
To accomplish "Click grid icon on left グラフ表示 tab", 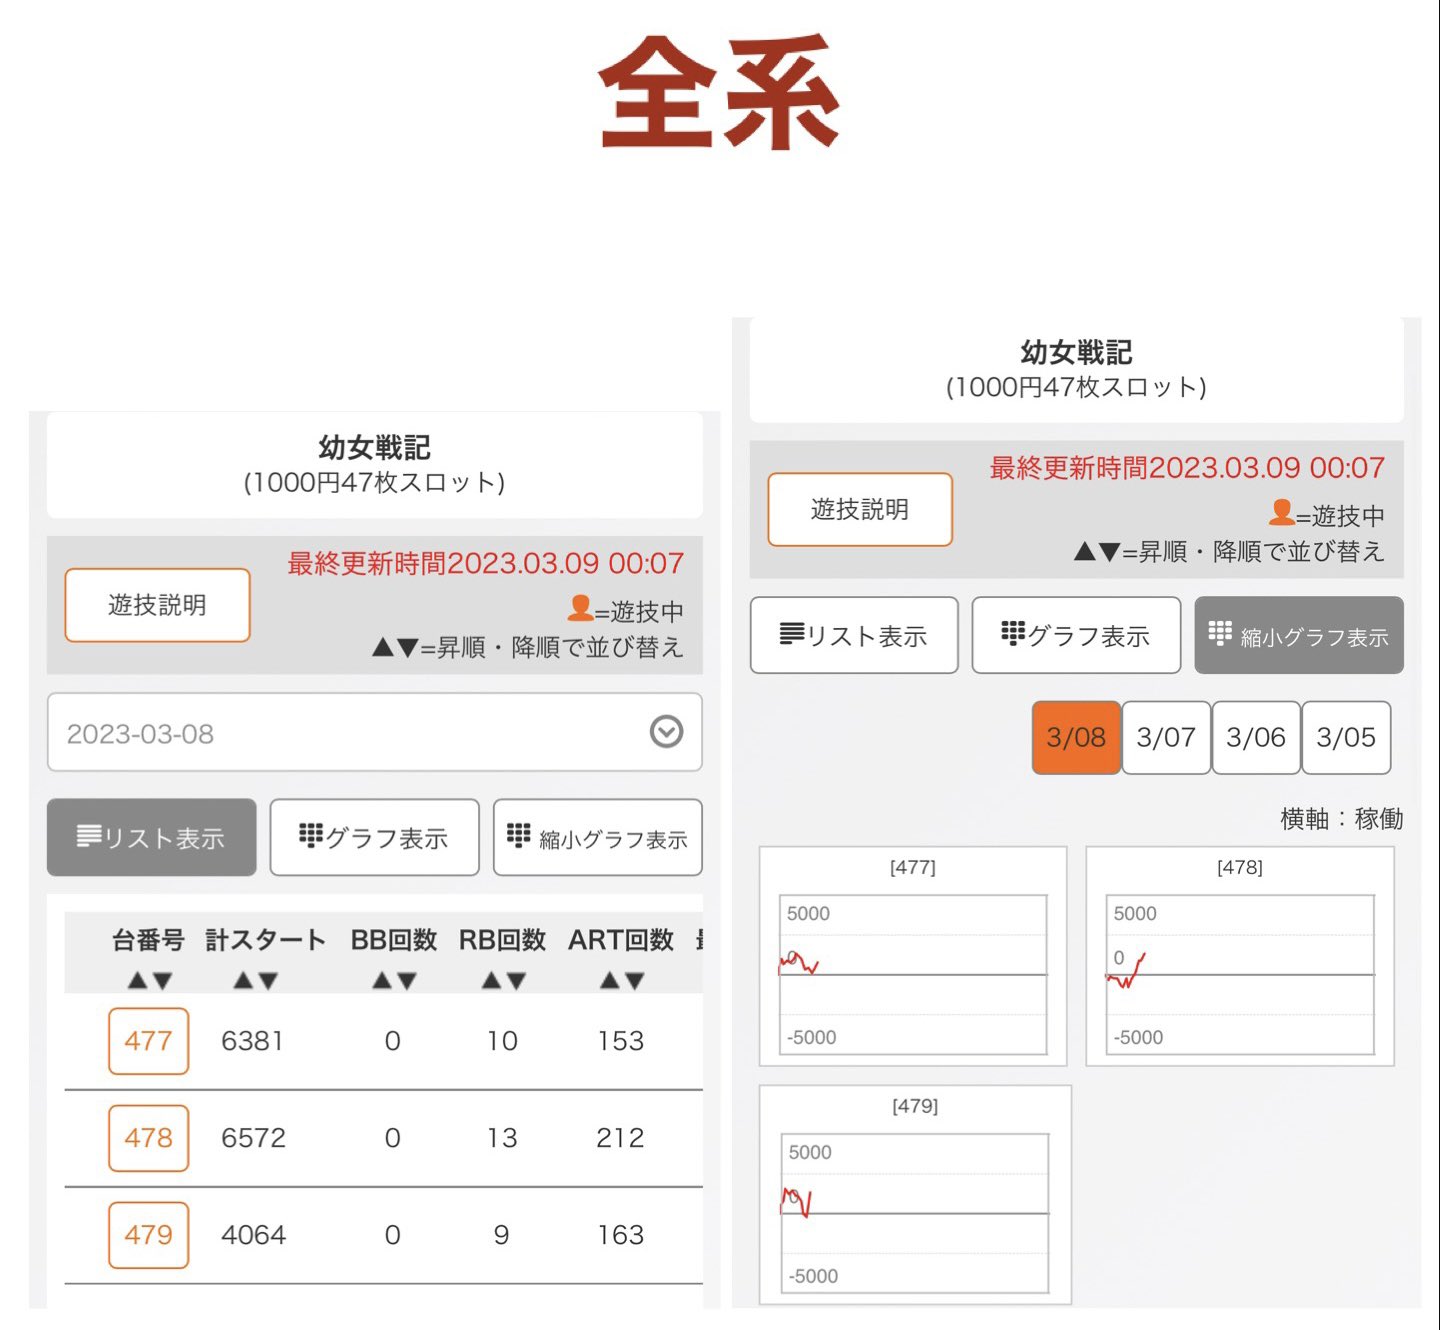I will coord(311,834).
